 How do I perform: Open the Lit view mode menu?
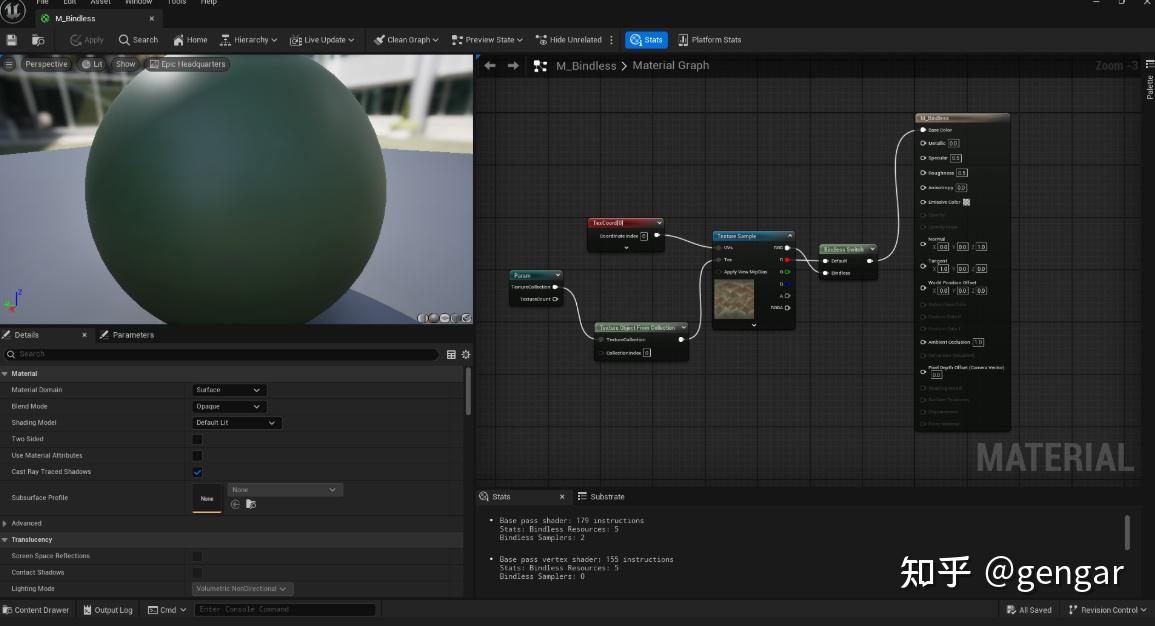(92, 64)
